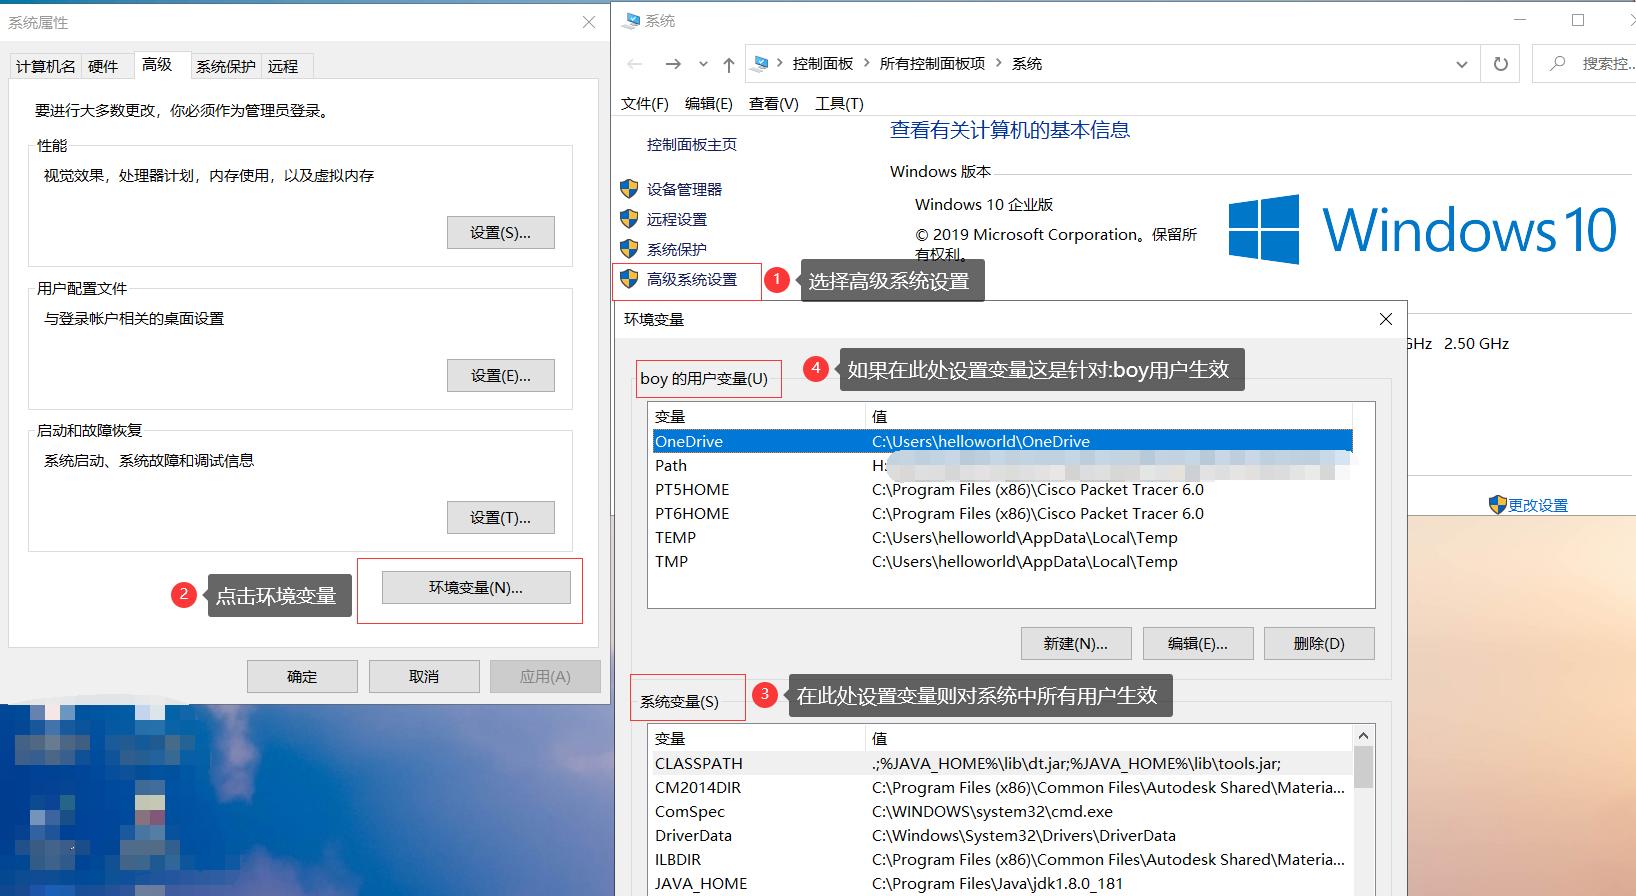
Task: Click the 更改设置 link
Action: (x=1538, y=506)
